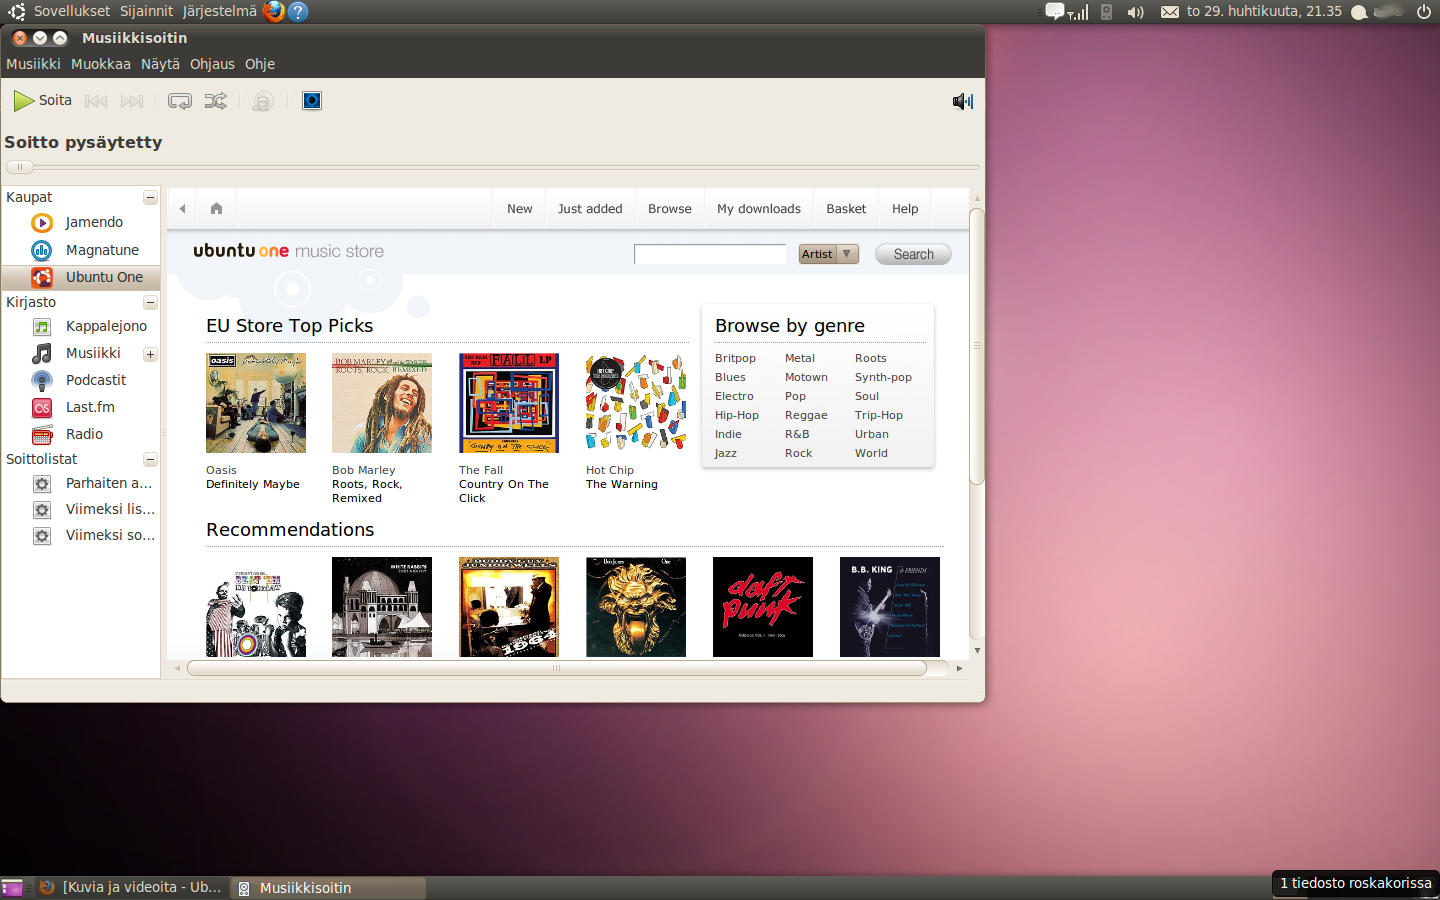Open the Browse store tab
This screenshot has height=900, width=1440.
point(669,209)
